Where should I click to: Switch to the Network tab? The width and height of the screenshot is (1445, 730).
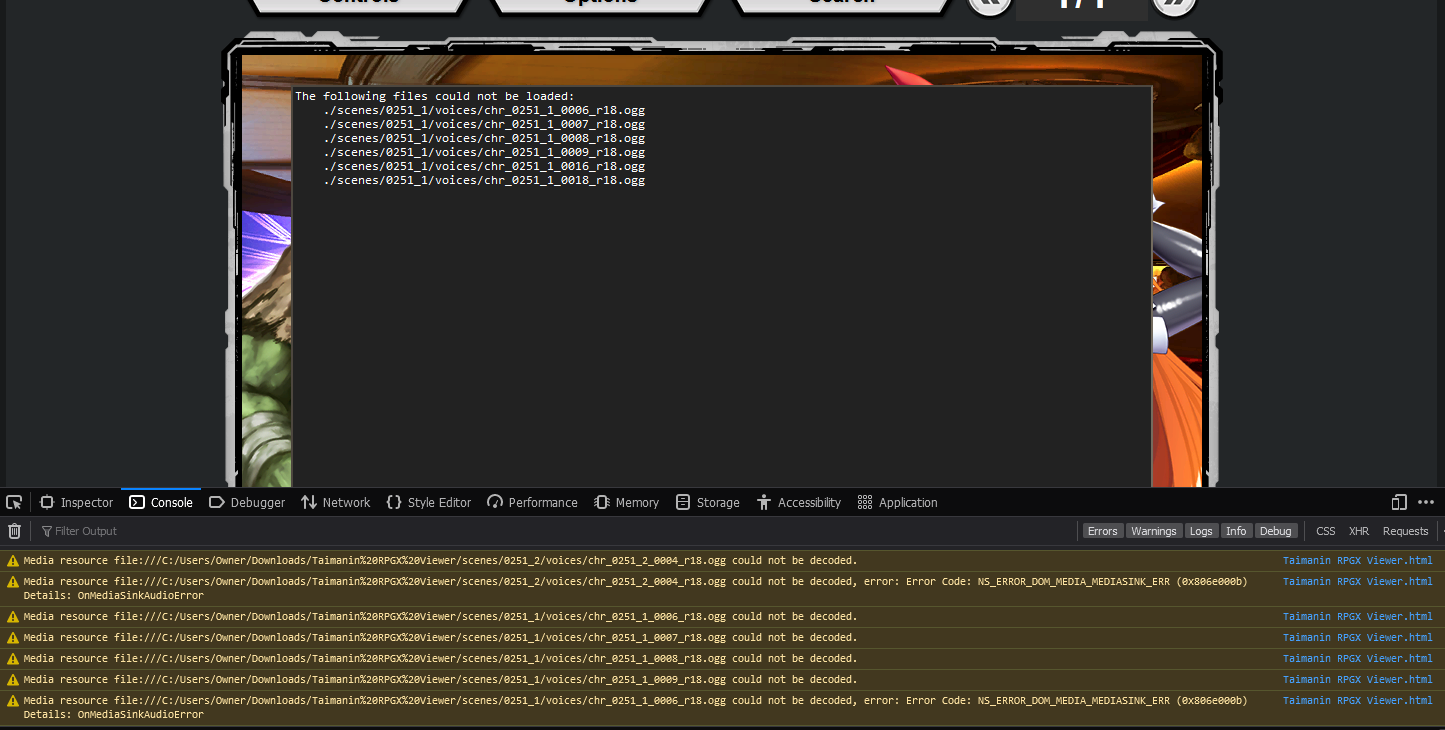(x=336, y=502)
